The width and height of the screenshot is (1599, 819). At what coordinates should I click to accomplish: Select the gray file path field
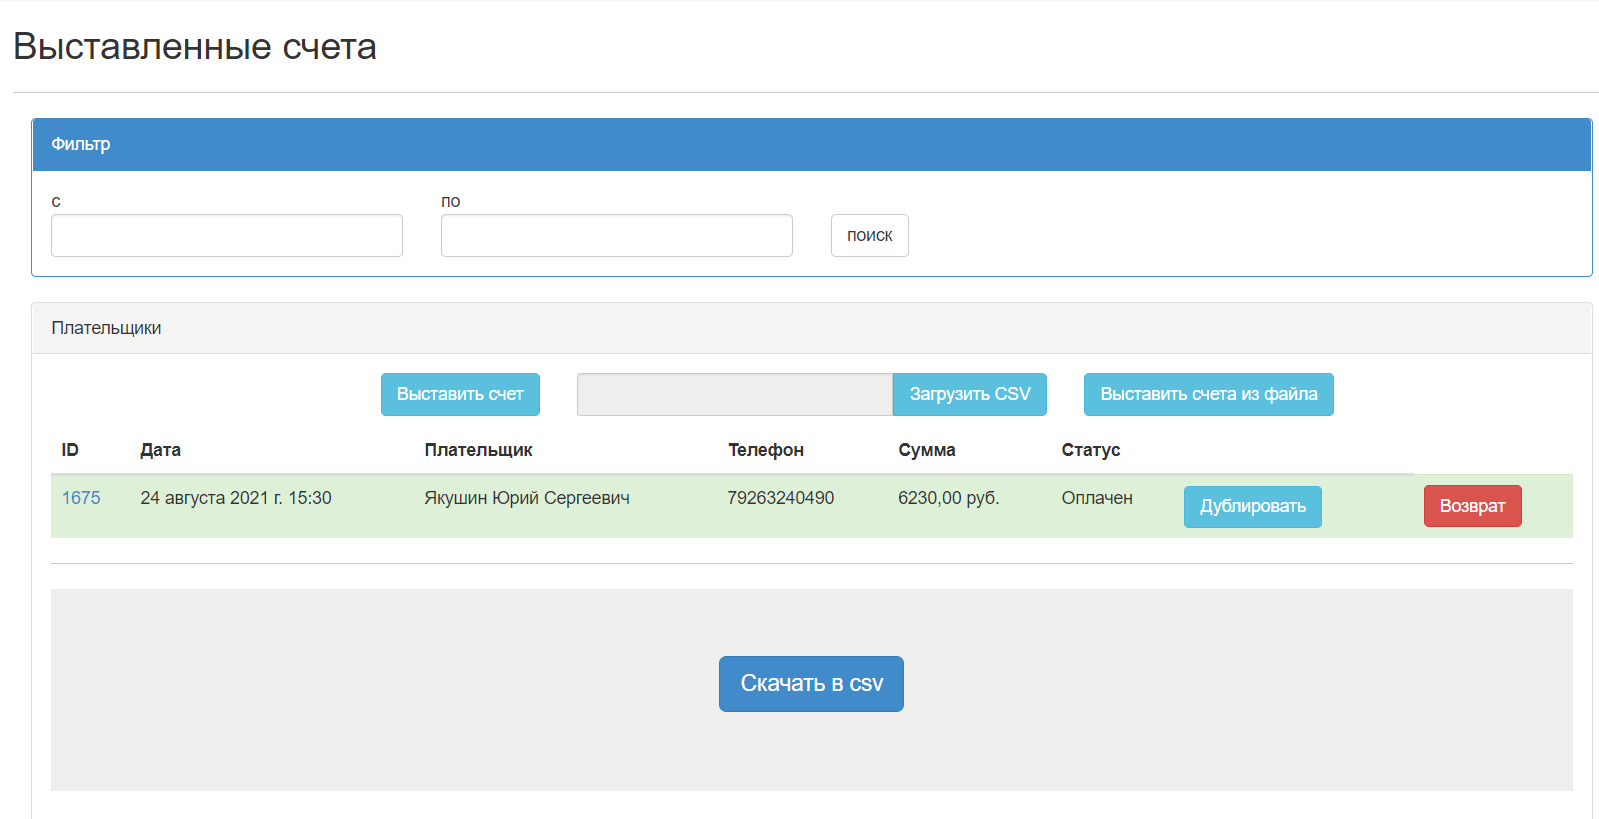point(734,394)
